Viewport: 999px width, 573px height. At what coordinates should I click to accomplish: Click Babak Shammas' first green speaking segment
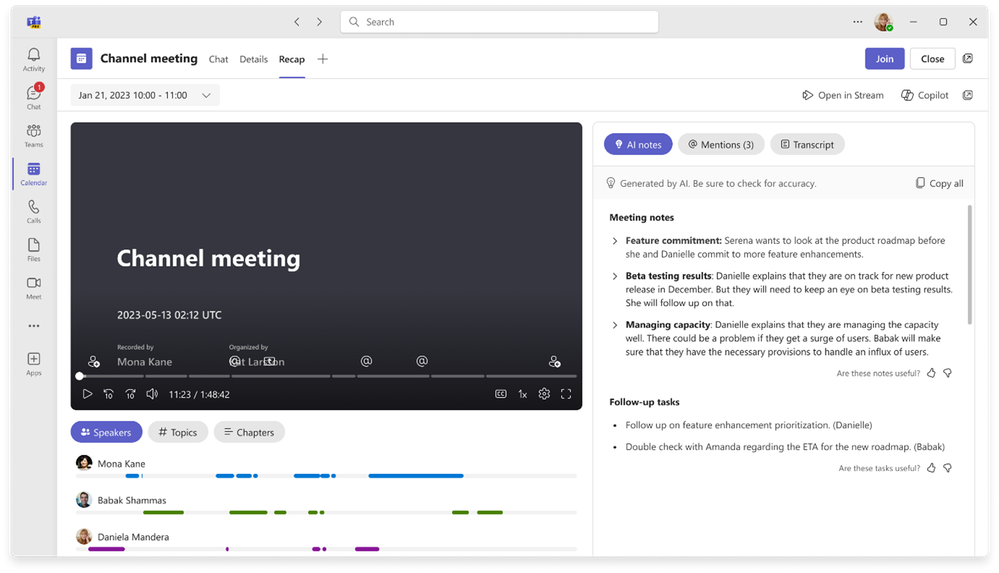coord(163,512)
